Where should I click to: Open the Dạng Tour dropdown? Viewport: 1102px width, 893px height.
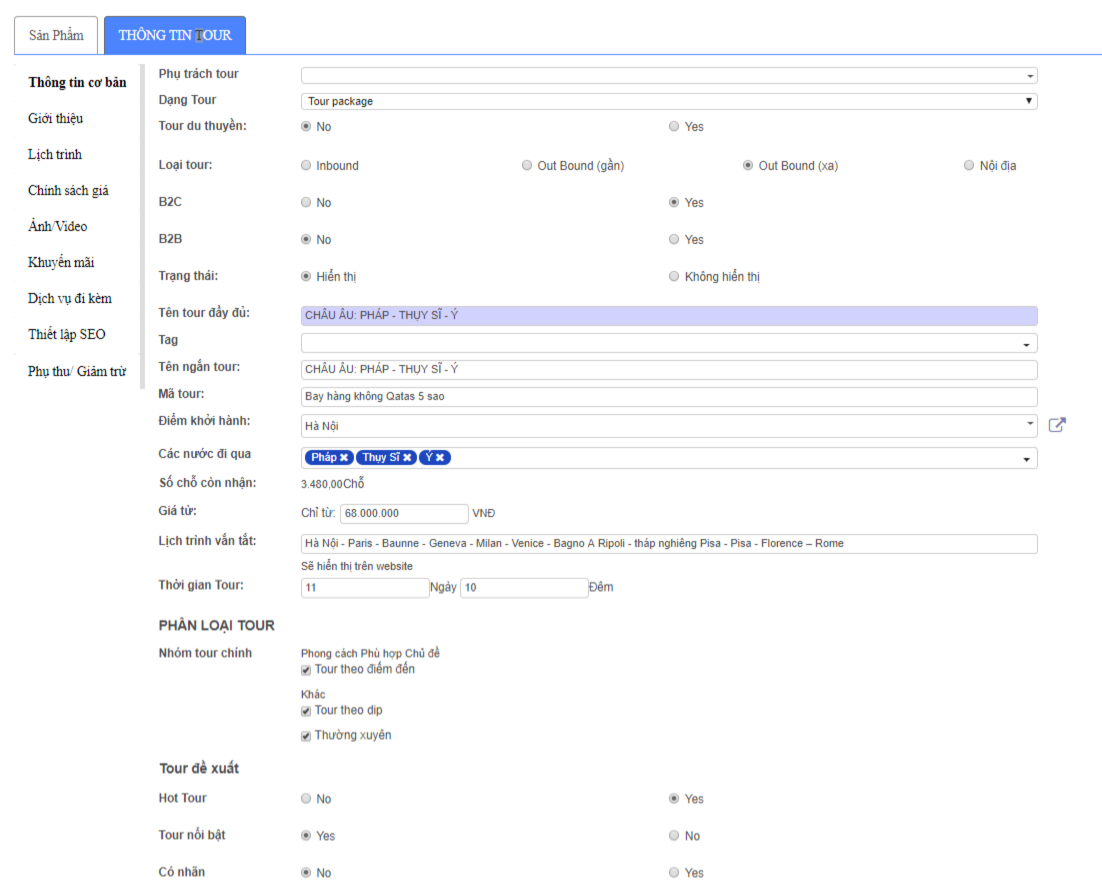669,101
